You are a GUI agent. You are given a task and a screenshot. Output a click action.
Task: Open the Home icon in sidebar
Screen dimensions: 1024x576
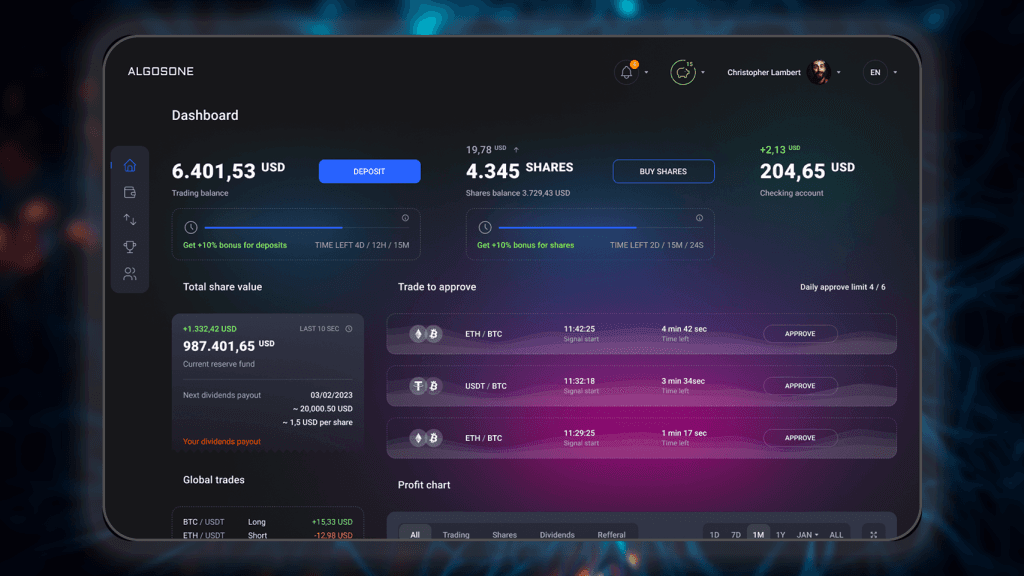pyautogui.click(x=130, y=166)
